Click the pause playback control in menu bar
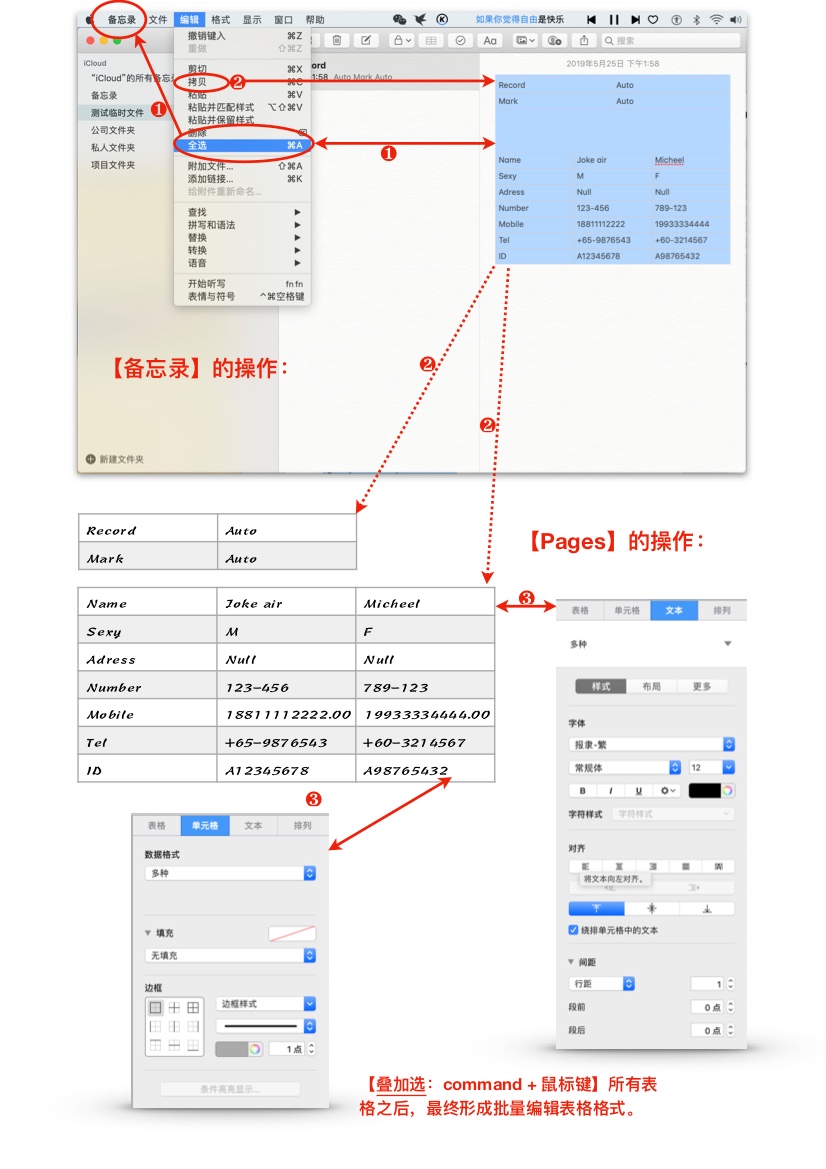826x1169 pixels. (614, 19)
